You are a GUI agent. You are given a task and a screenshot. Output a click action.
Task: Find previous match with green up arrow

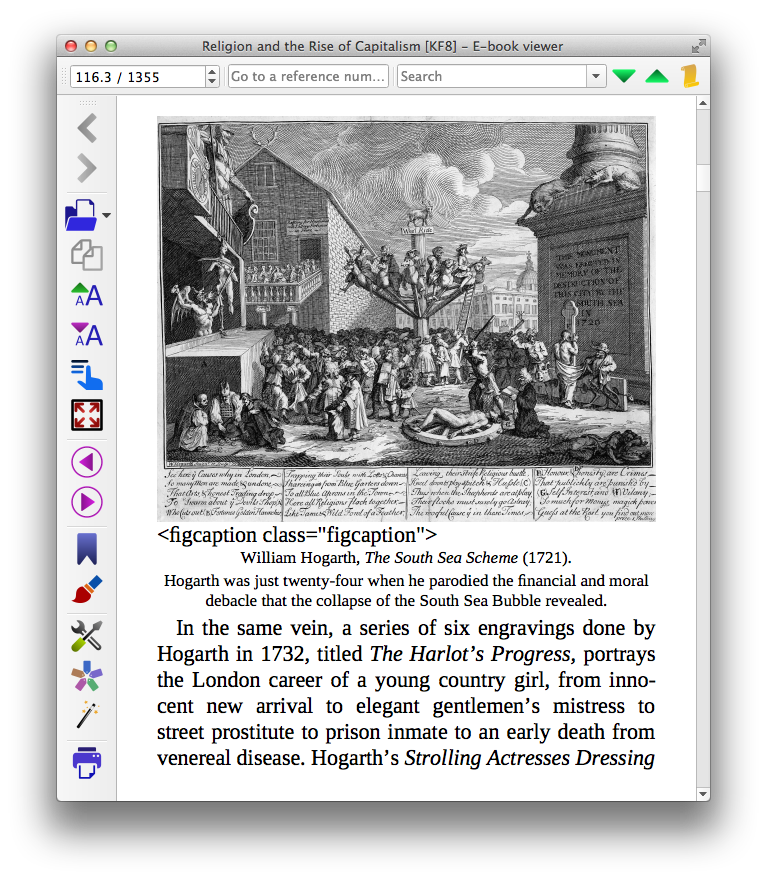coord(657,76)
